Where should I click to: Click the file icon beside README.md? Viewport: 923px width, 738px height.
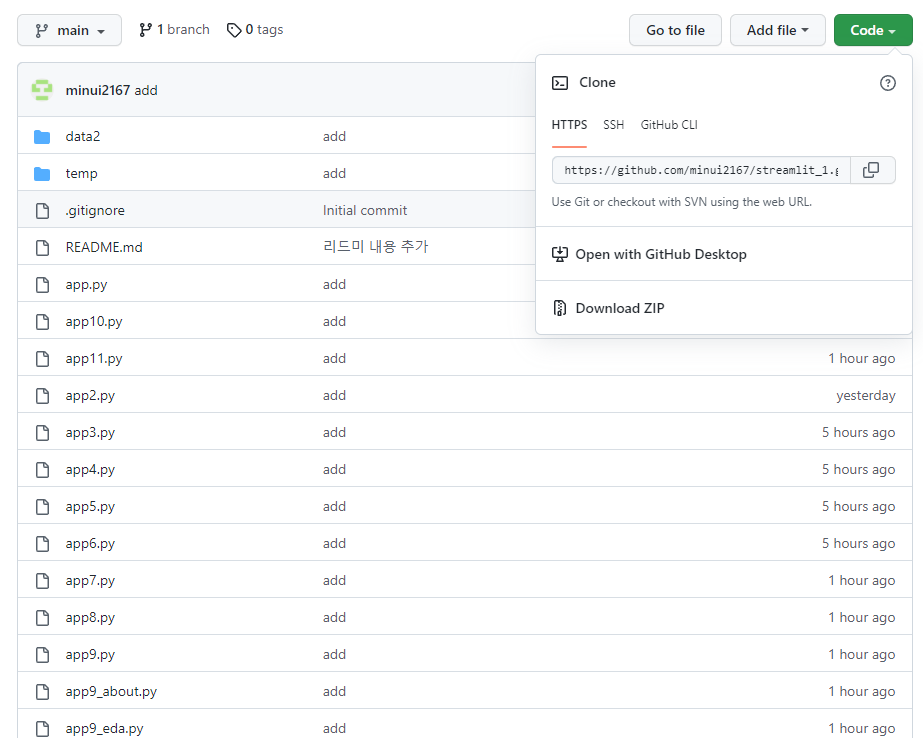pyautogui.click(x=42, y=248)
